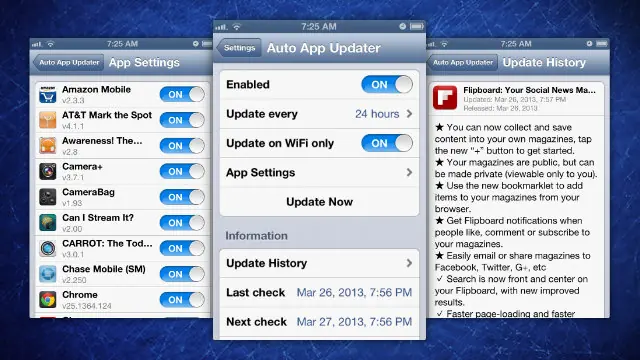Viewport: 640px width, 360px height.
Task: Tap Chrome version v25.1364.124
Action: 87,306
